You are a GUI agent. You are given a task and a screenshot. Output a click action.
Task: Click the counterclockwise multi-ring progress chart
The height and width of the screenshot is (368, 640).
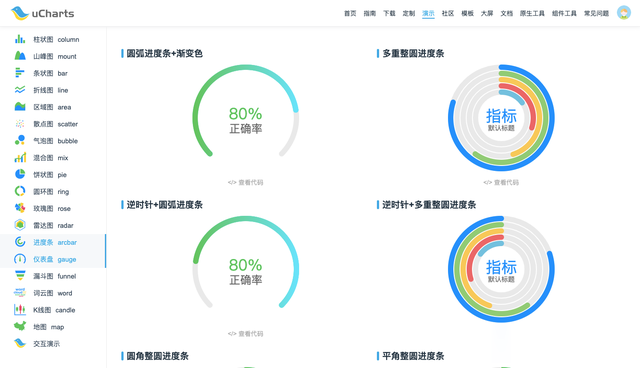coord(501,269)
